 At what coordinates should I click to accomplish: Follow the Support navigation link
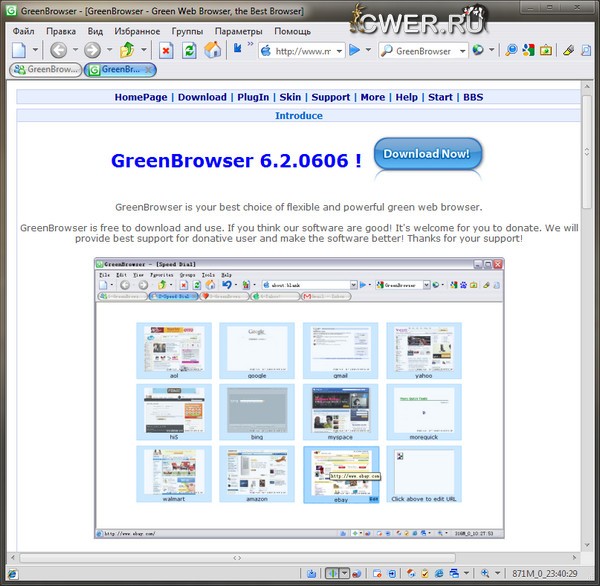click(x=330, y=97)
